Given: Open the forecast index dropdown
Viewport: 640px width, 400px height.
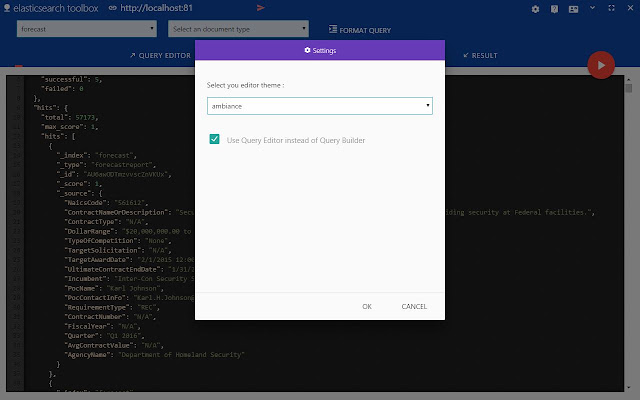Looking at the screenshot, I should tap(87, 29).
